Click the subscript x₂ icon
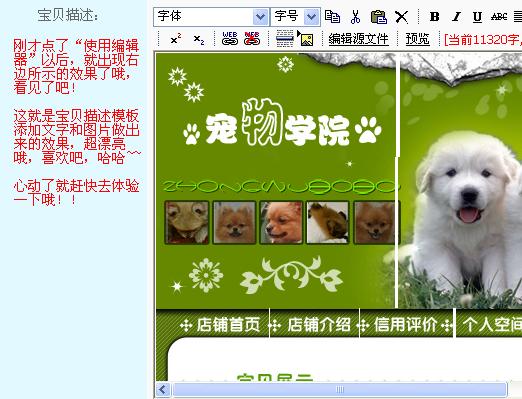The image size is (522, 399). coord(199,39)
